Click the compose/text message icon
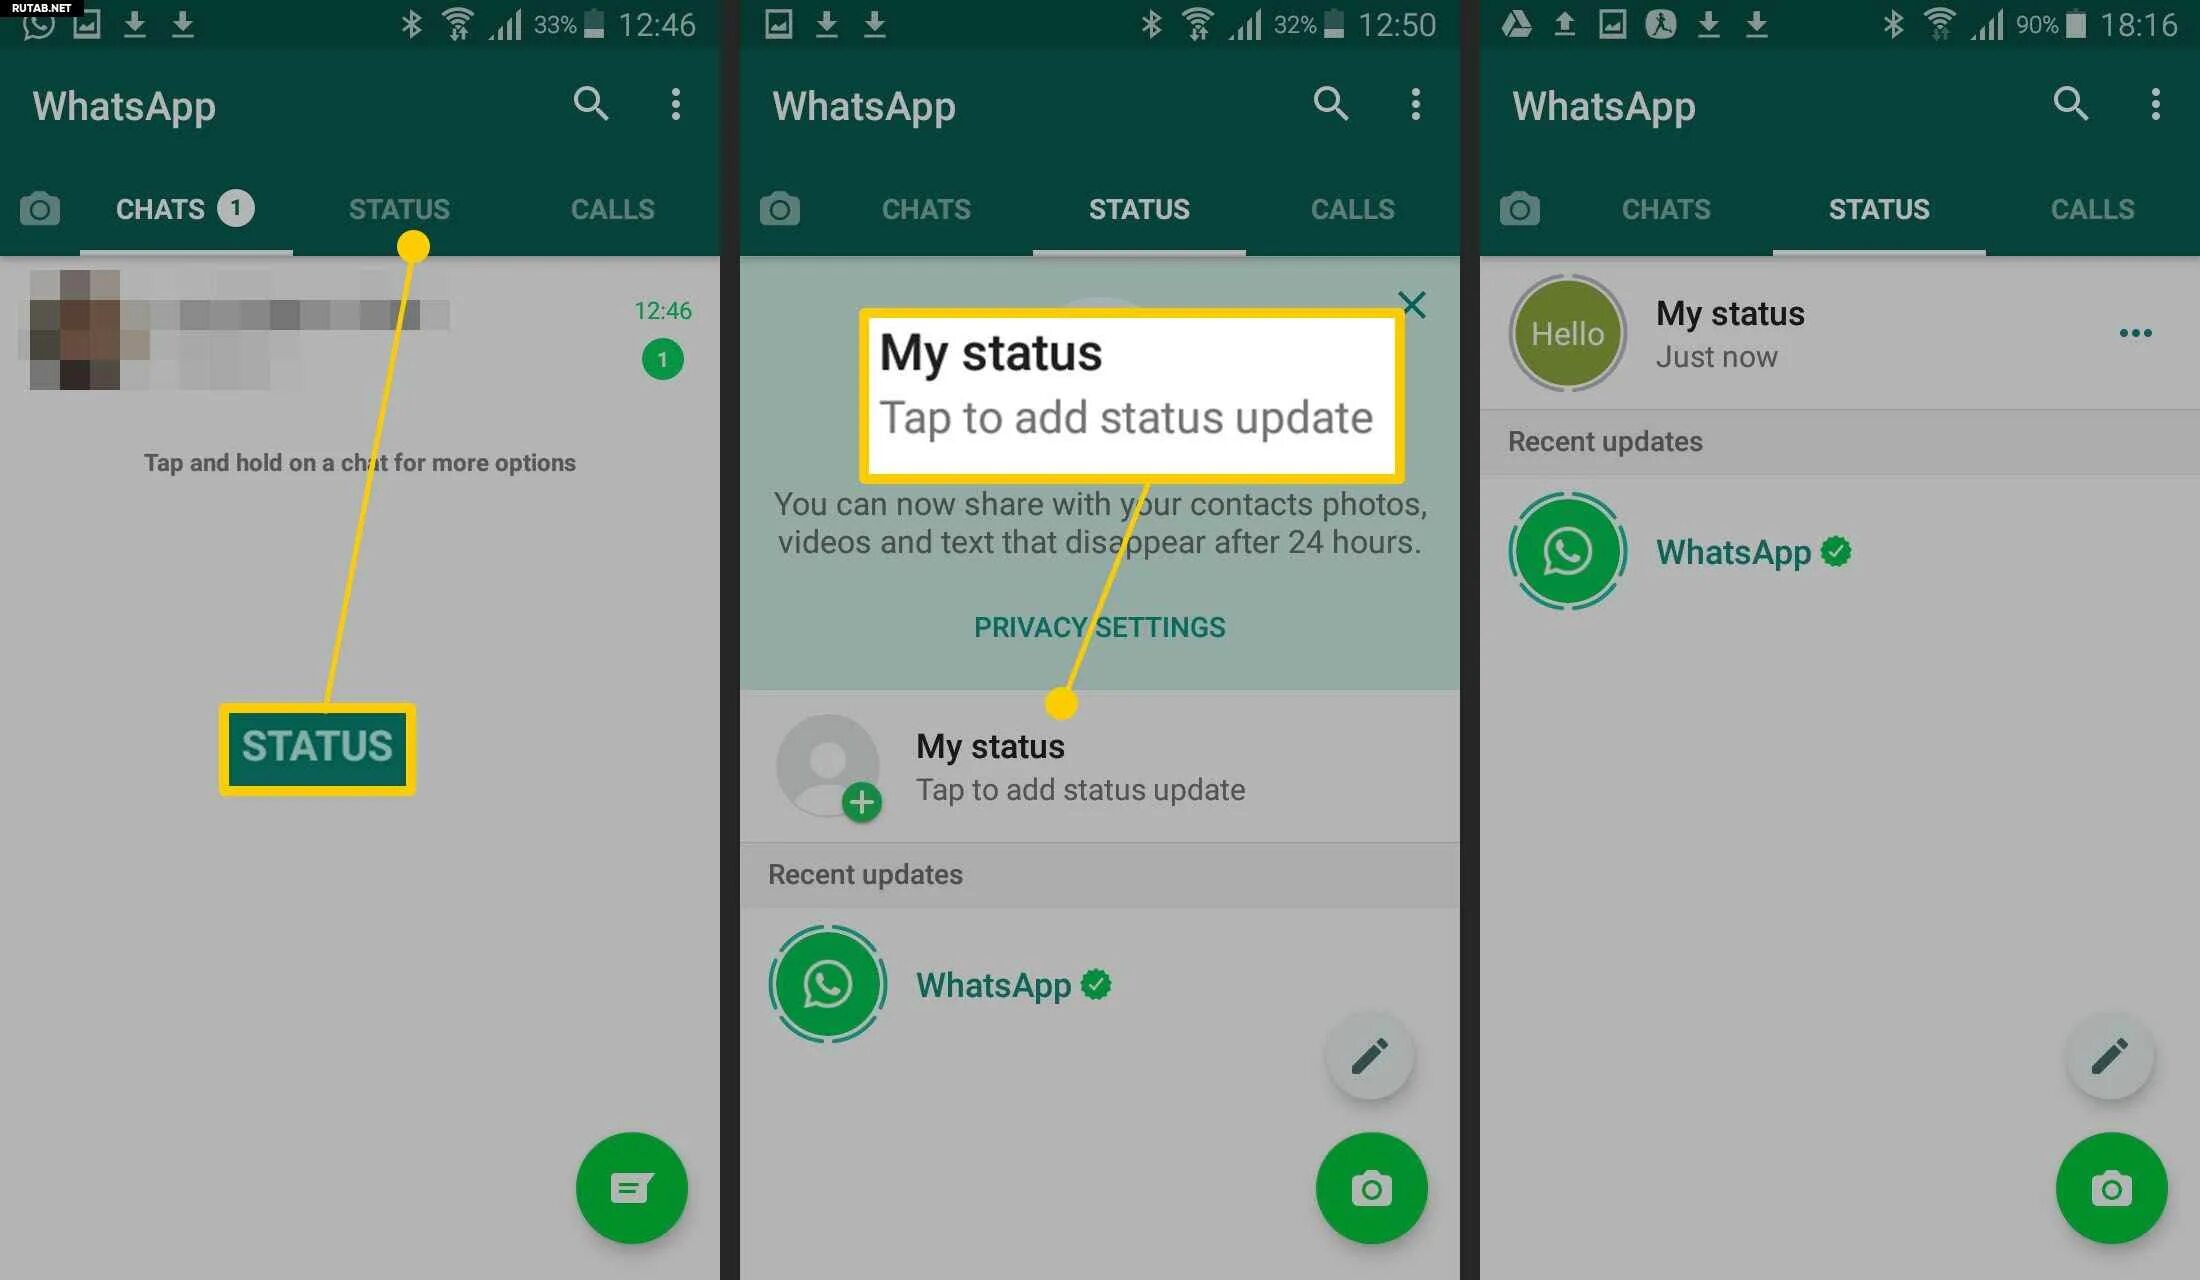This screenshot has height=1280, width=2200. point(631,1189)
